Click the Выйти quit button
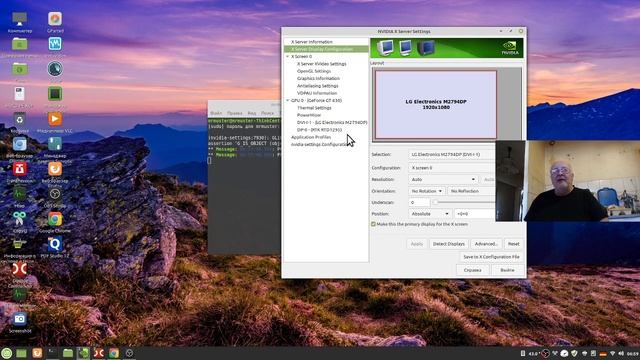640x360 pixels. tap(507, 270)
